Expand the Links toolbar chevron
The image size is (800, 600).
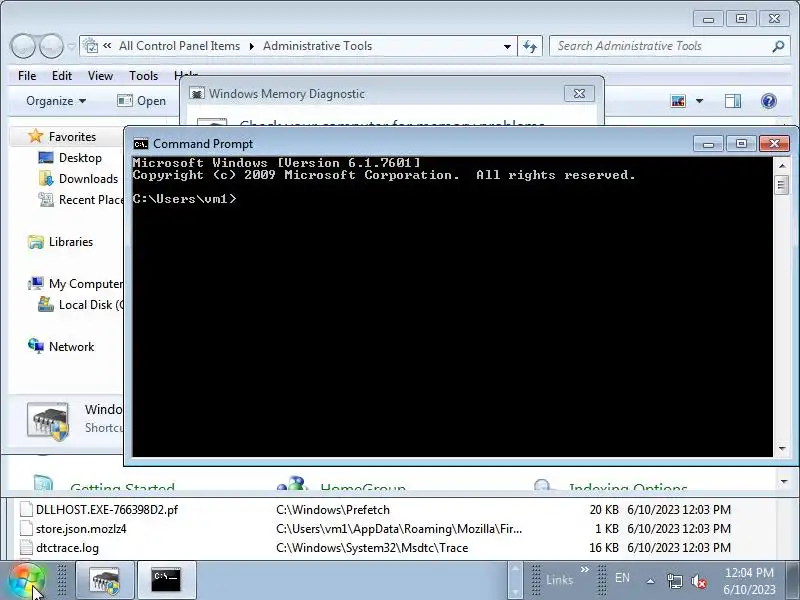pyautogui.click(x=584, y=569)
